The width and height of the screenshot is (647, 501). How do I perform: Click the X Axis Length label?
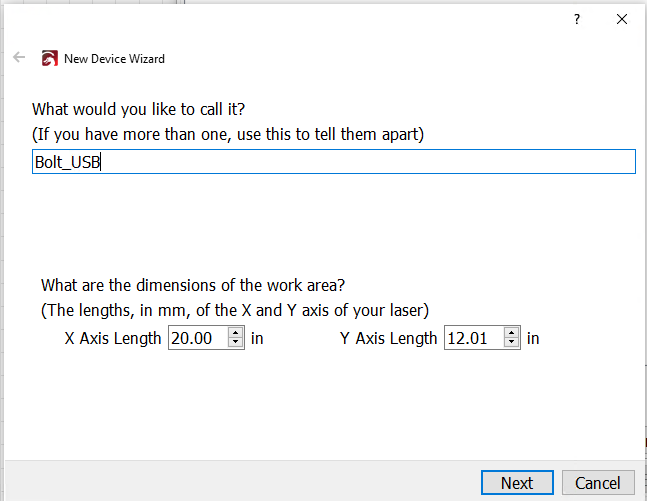pos(113,338)
